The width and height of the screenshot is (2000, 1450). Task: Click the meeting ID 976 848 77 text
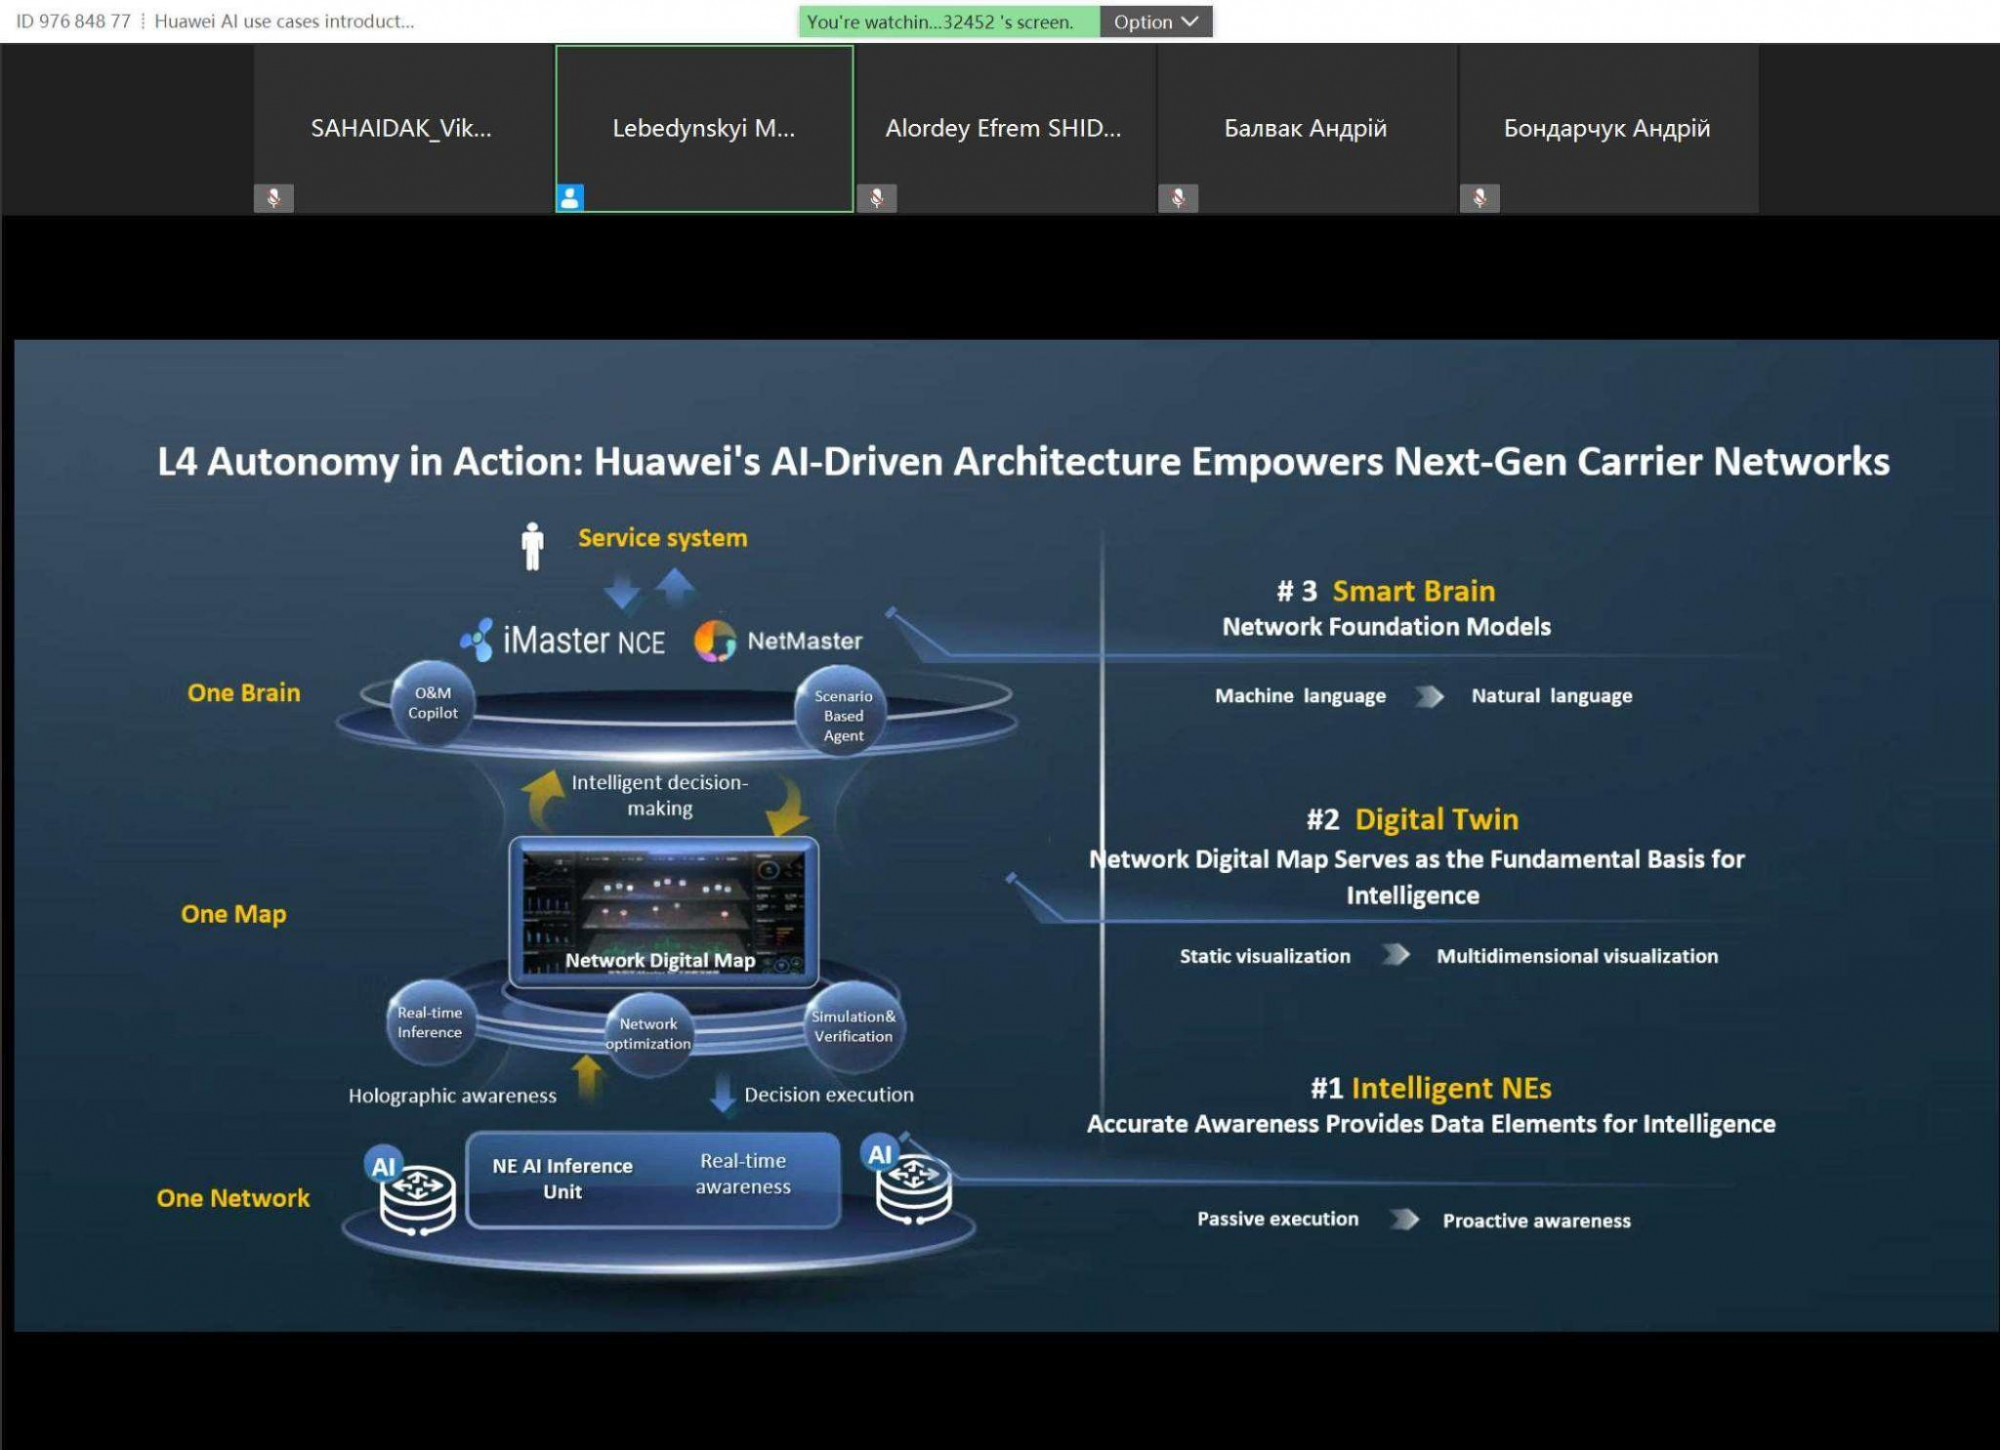[x=73, y=21]
